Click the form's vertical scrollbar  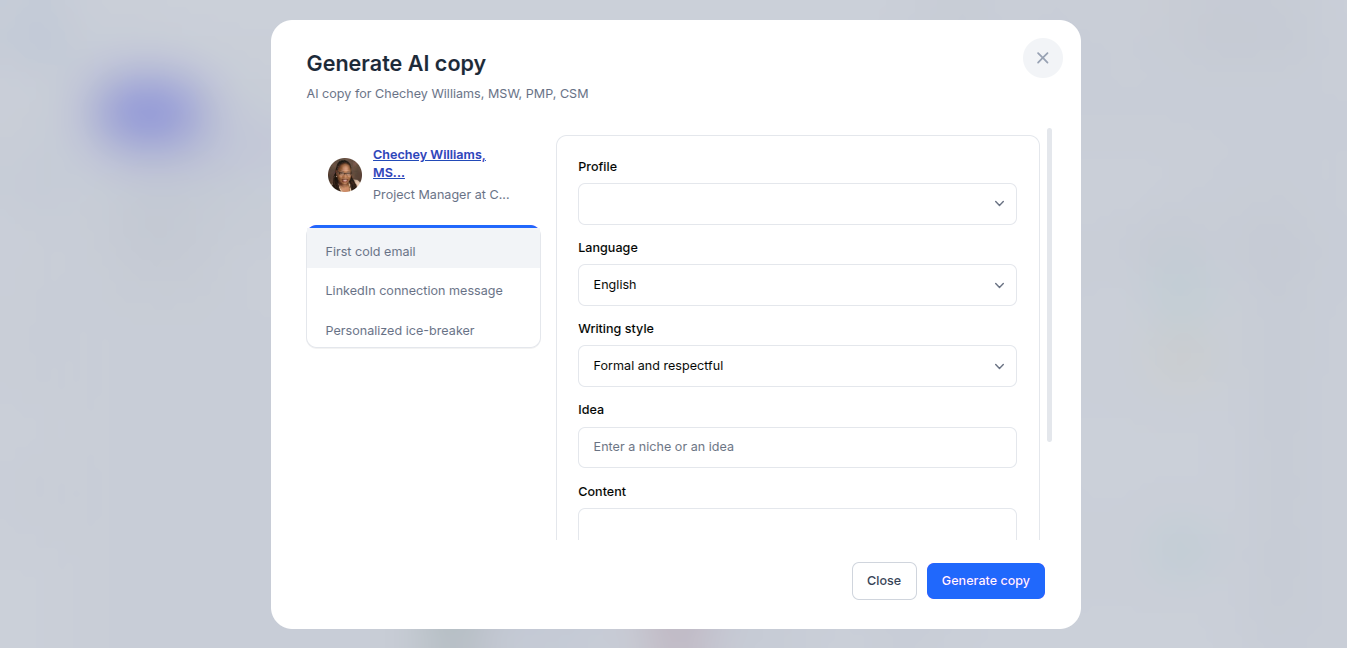pyautogui.click(x=1049, y=285)
